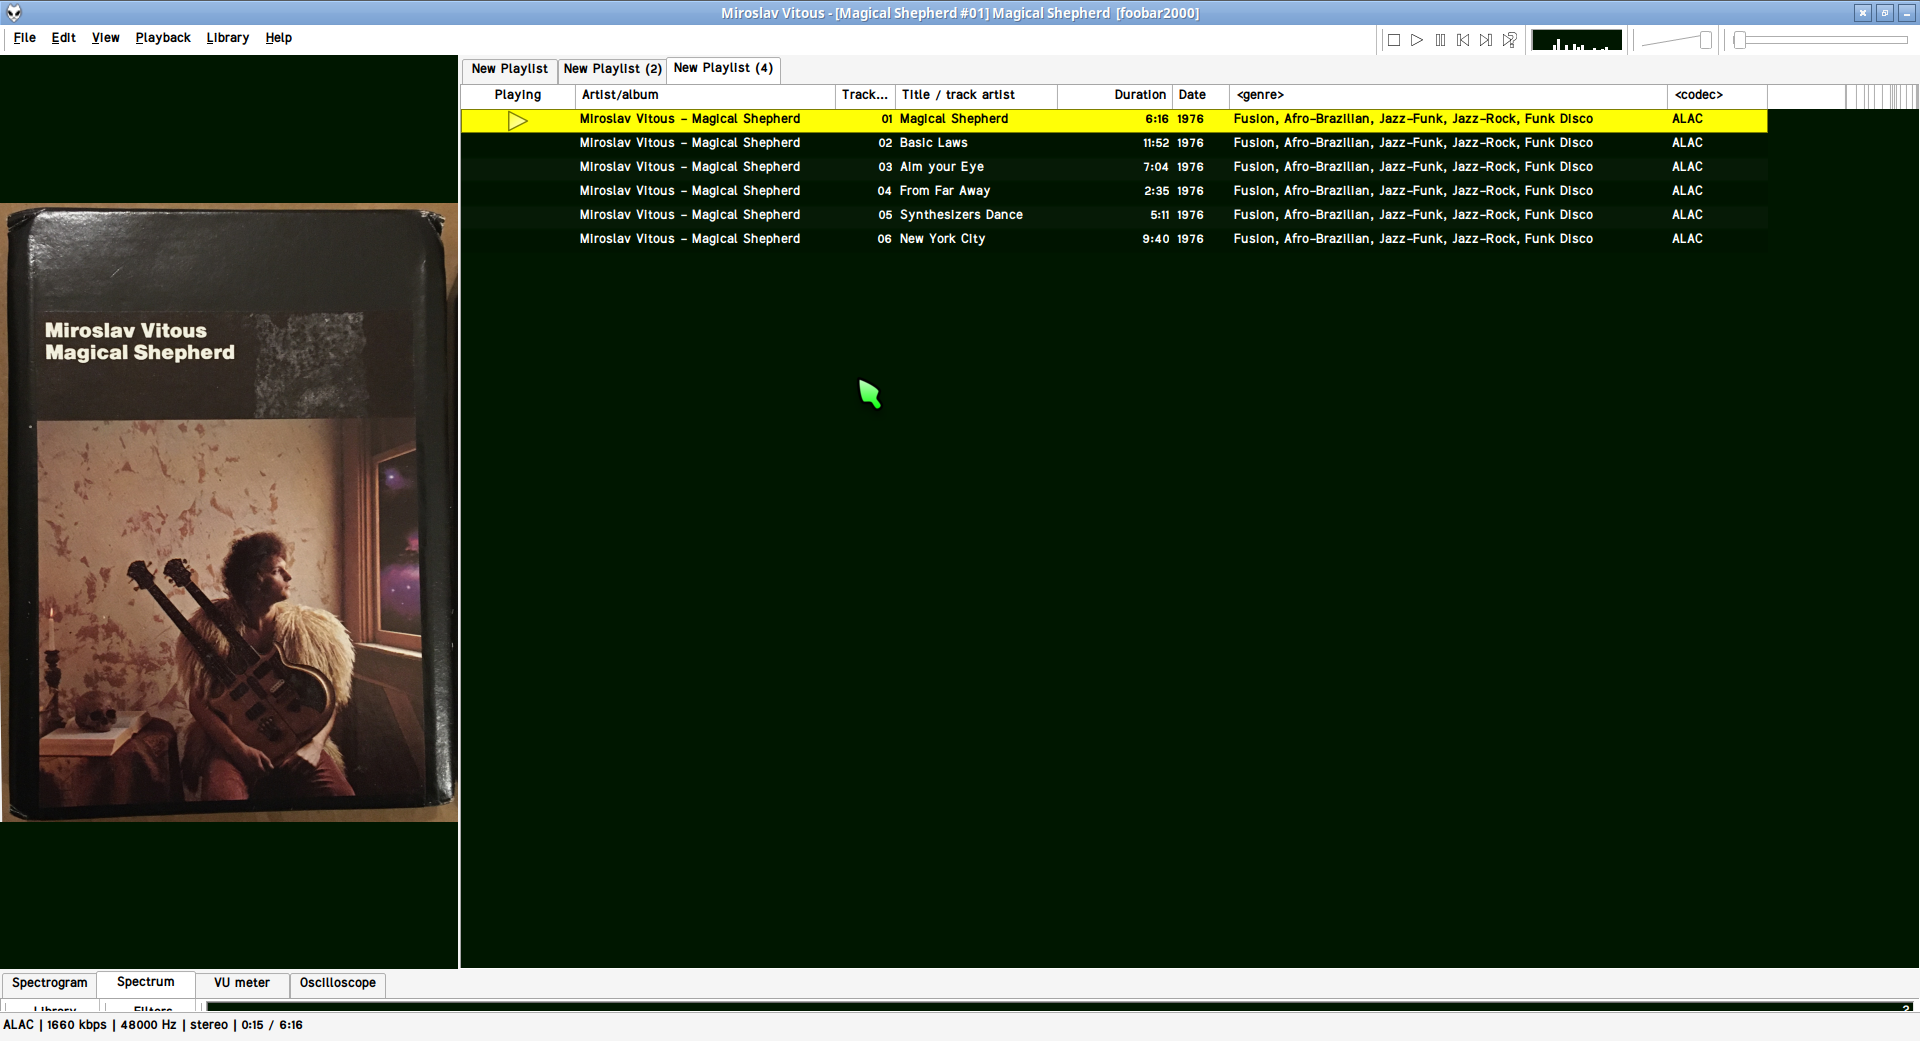Sort by the Artist/album column header

coord(705,95)
